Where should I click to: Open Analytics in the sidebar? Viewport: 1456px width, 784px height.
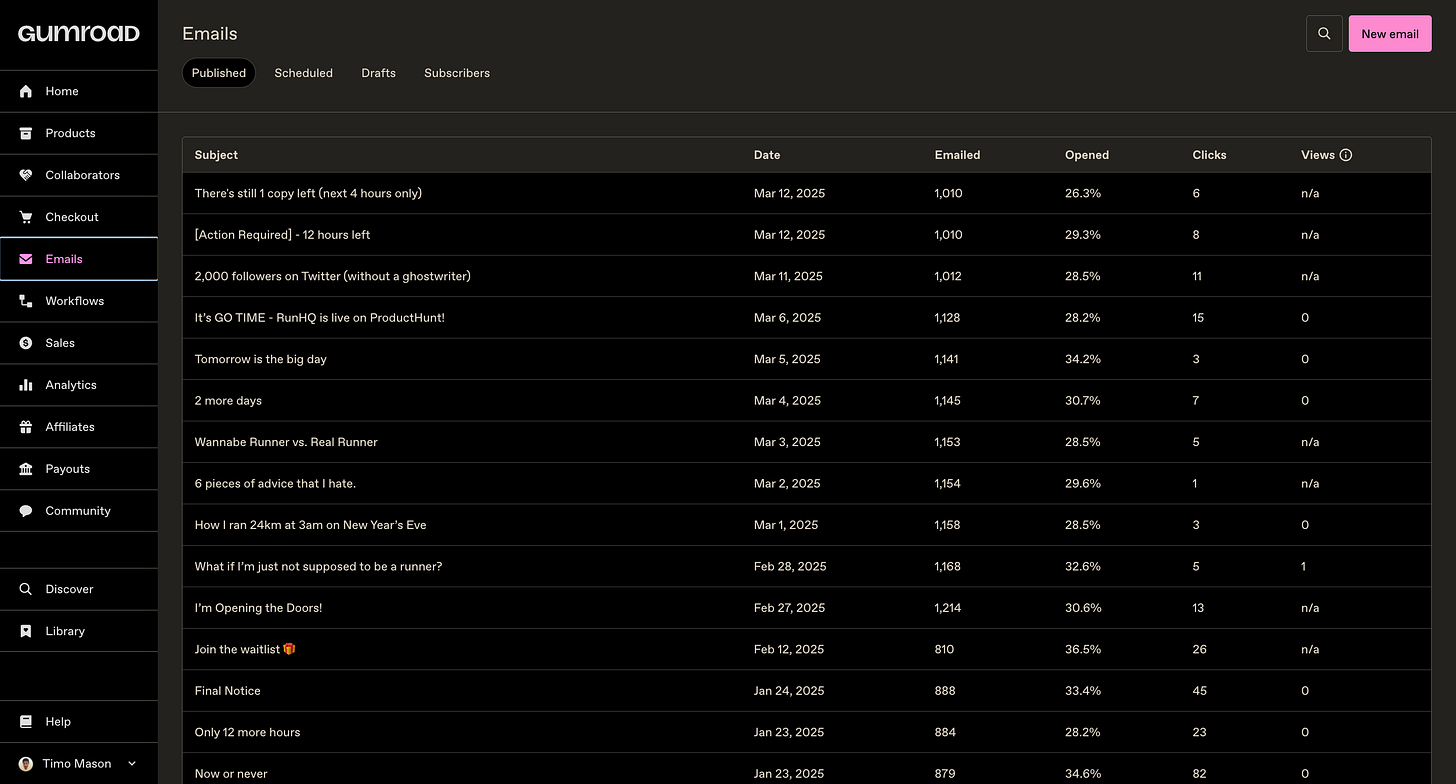point(78,385)
